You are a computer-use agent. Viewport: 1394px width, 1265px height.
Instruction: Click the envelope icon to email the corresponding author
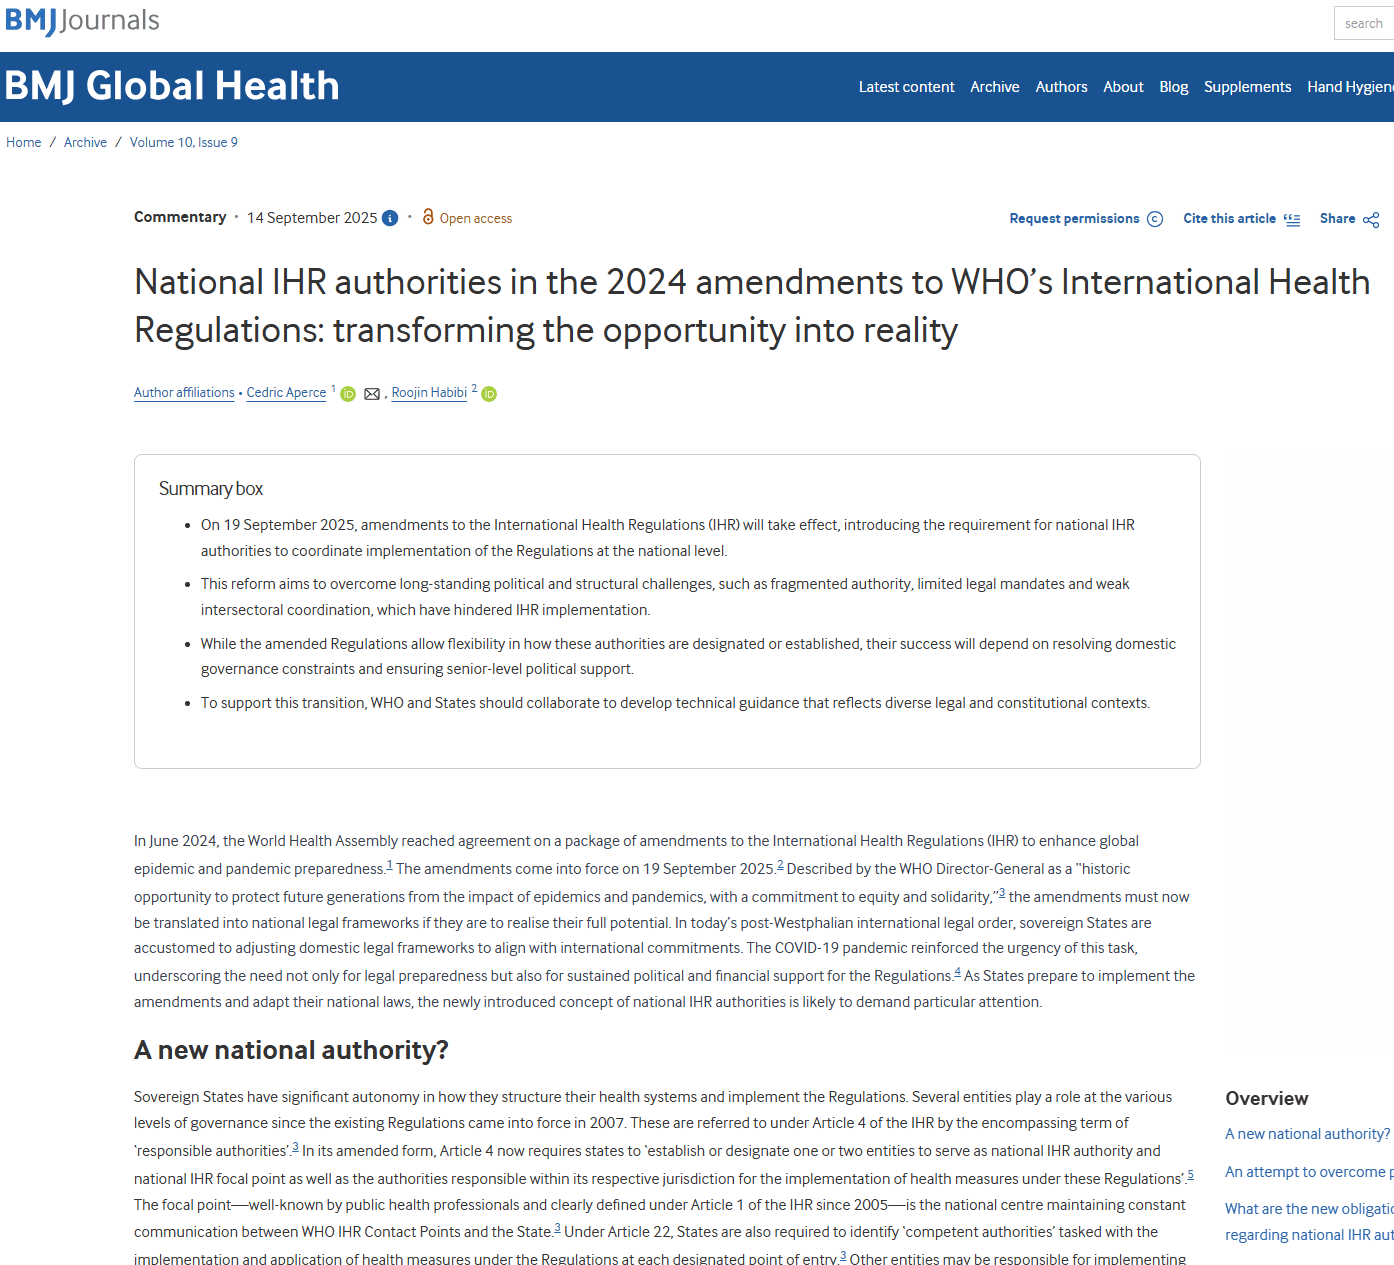click(x=372, y=394)
